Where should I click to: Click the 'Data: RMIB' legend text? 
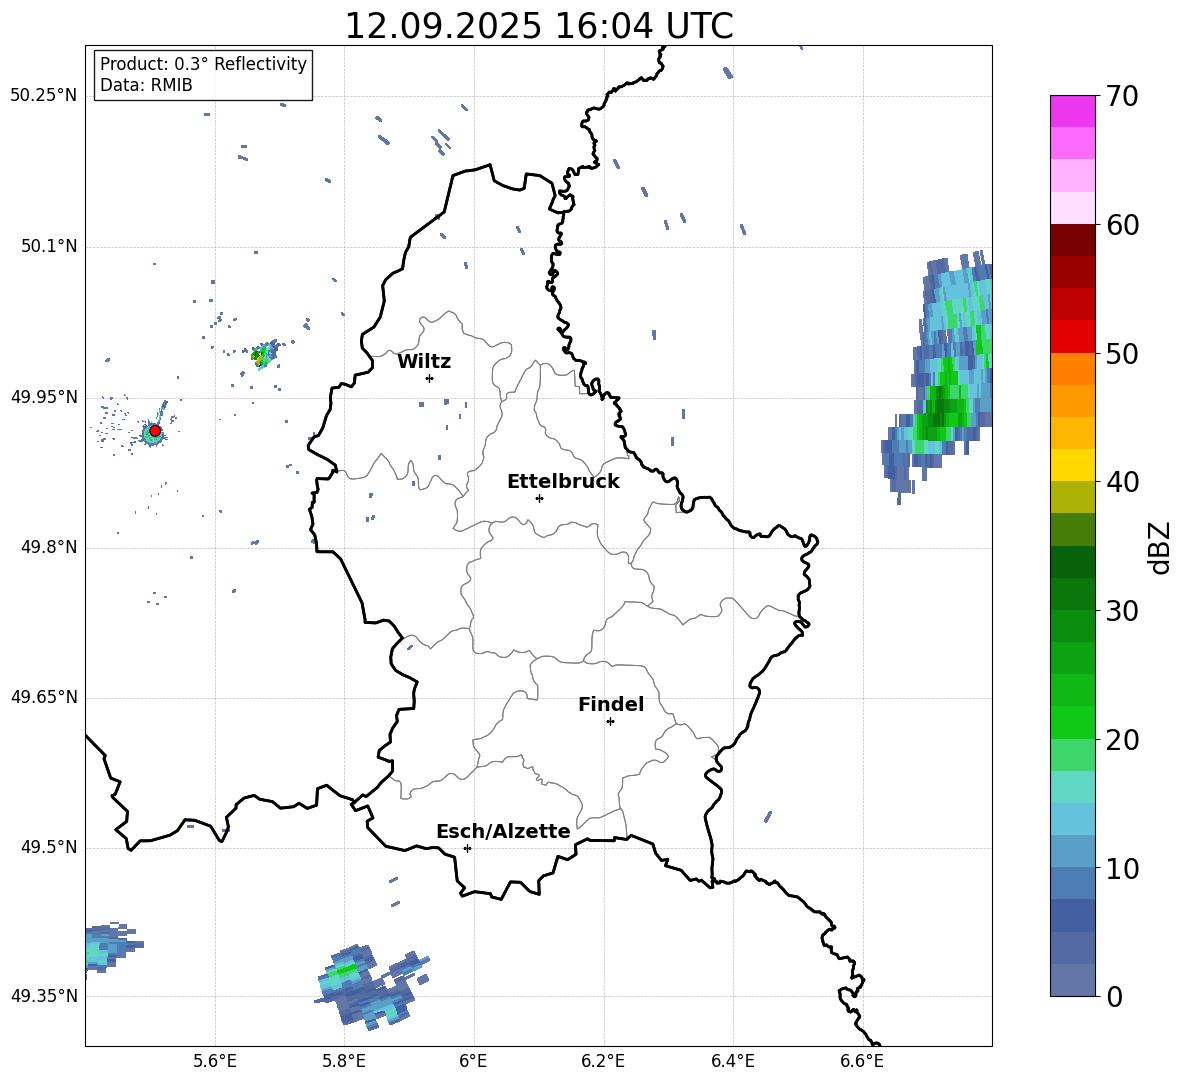pos(146,85)
